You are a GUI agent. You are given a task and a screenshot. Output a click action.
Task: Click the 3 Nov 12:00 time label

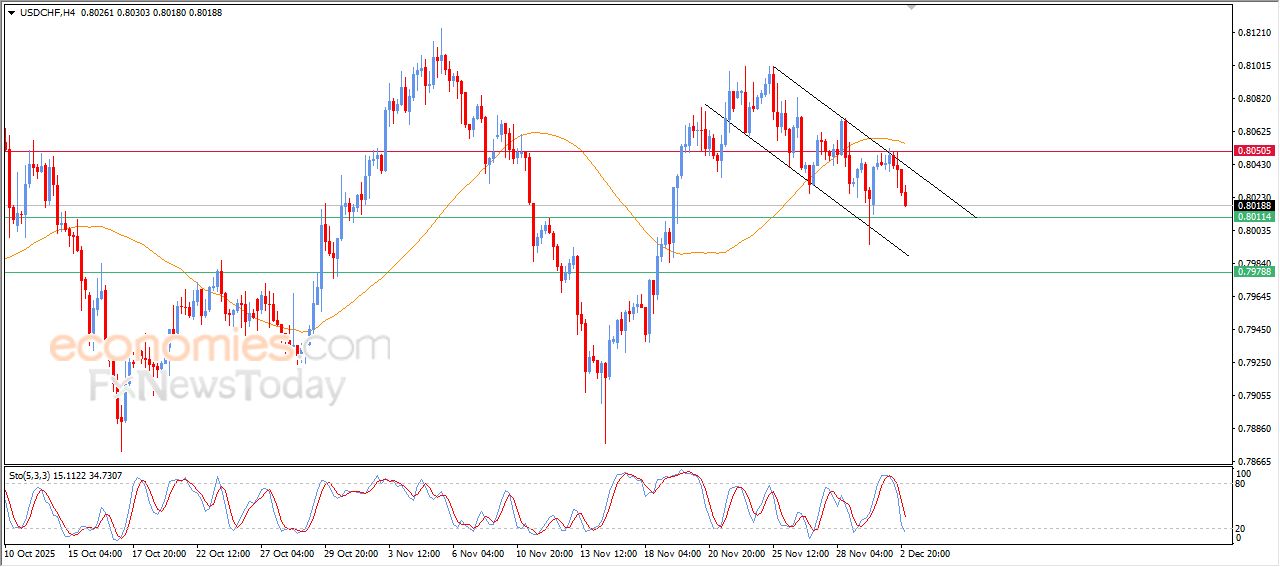[412, 552]
